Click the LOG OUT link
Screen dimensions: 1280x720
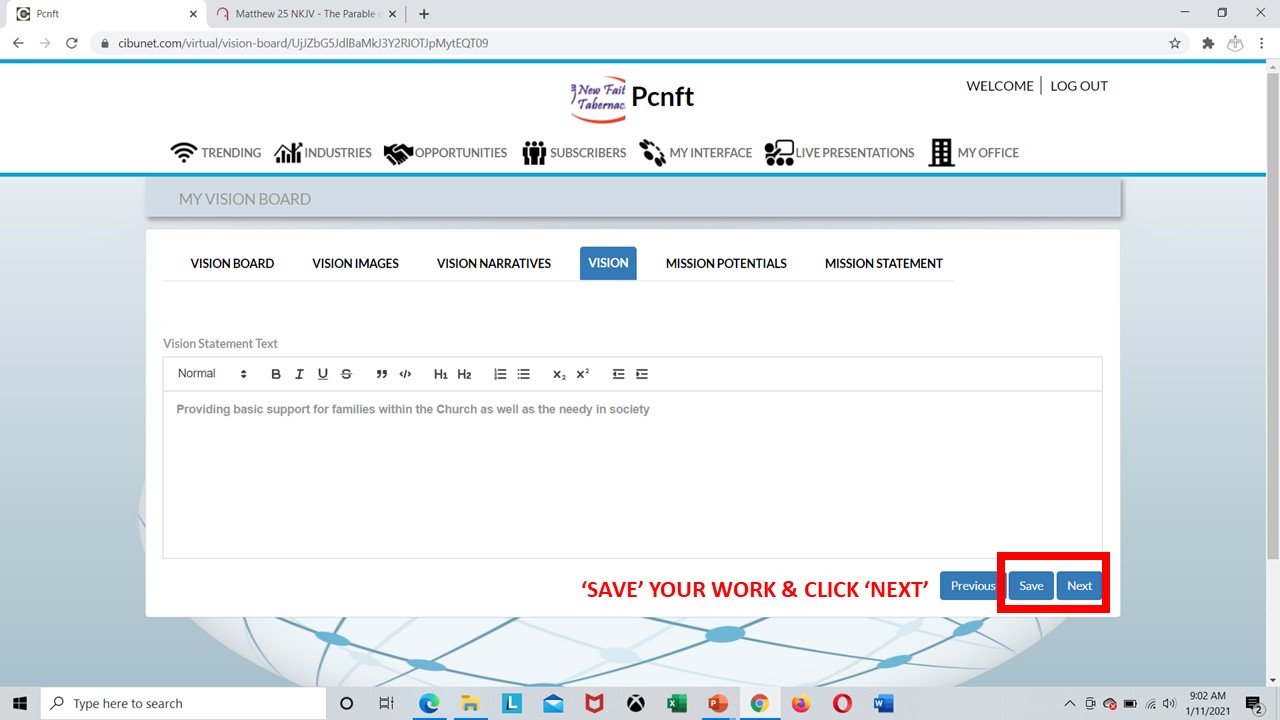pos(1078,86)
